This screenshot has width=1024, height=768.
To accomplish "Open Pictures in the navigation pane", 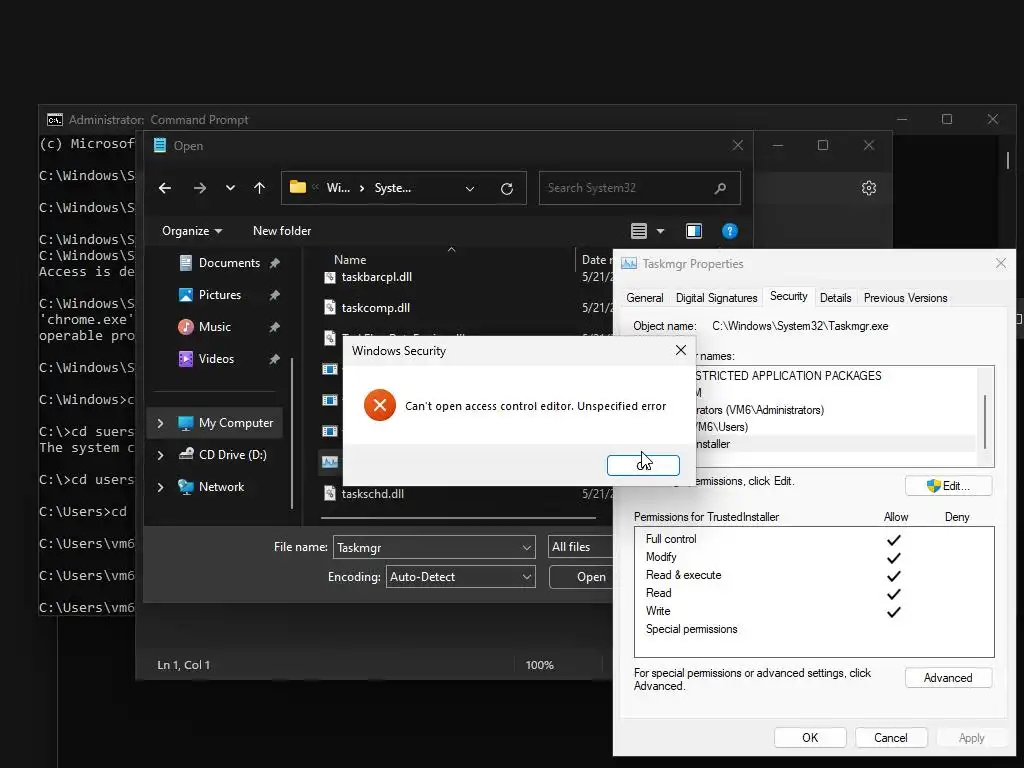I will tap(219, 295).
